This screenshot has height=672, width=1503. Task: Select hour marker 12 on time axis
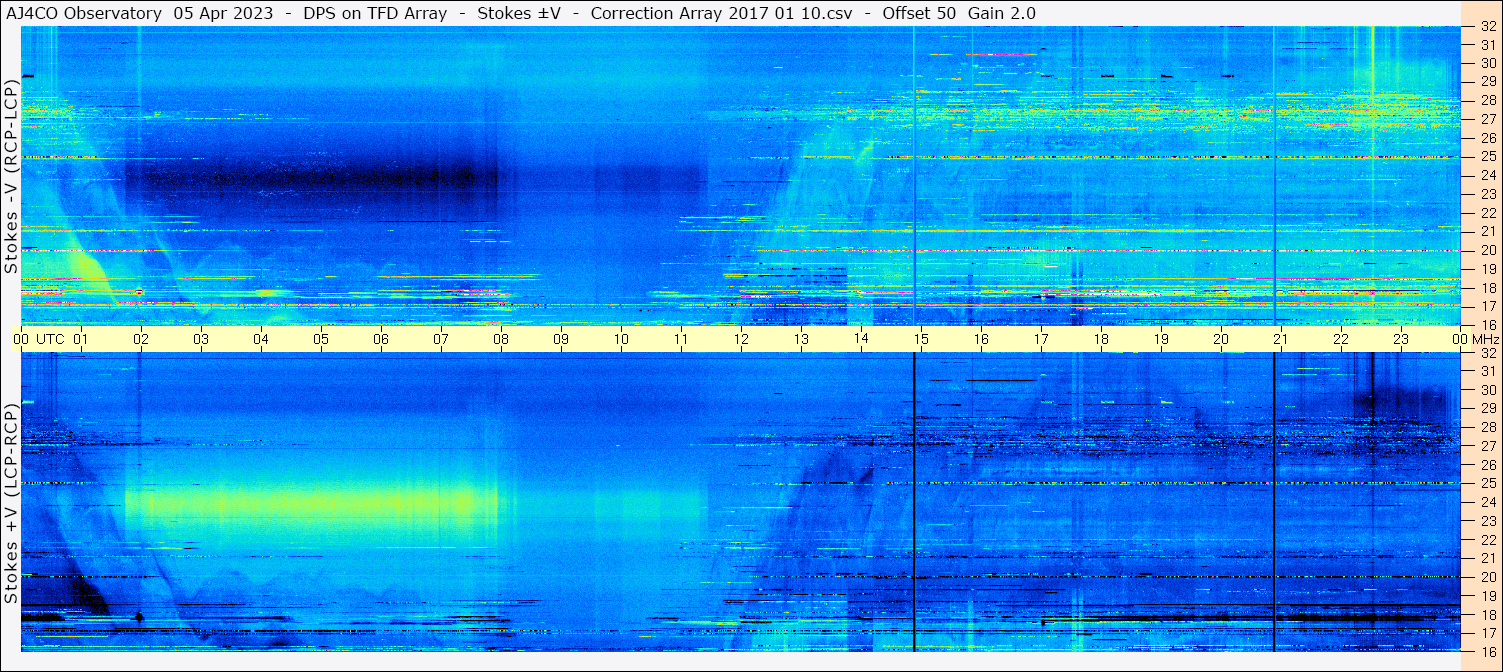click(741, 339)
